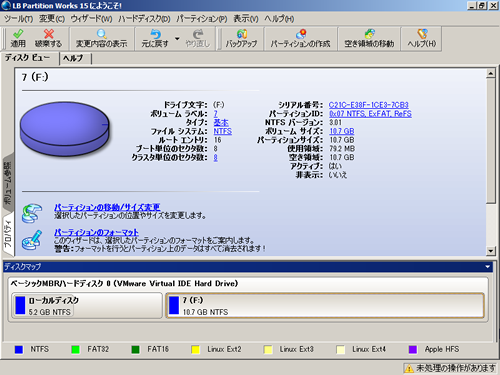Viewport: 500px width, 375px height.
Task: Click the volume label link 7
Action: 216,114
